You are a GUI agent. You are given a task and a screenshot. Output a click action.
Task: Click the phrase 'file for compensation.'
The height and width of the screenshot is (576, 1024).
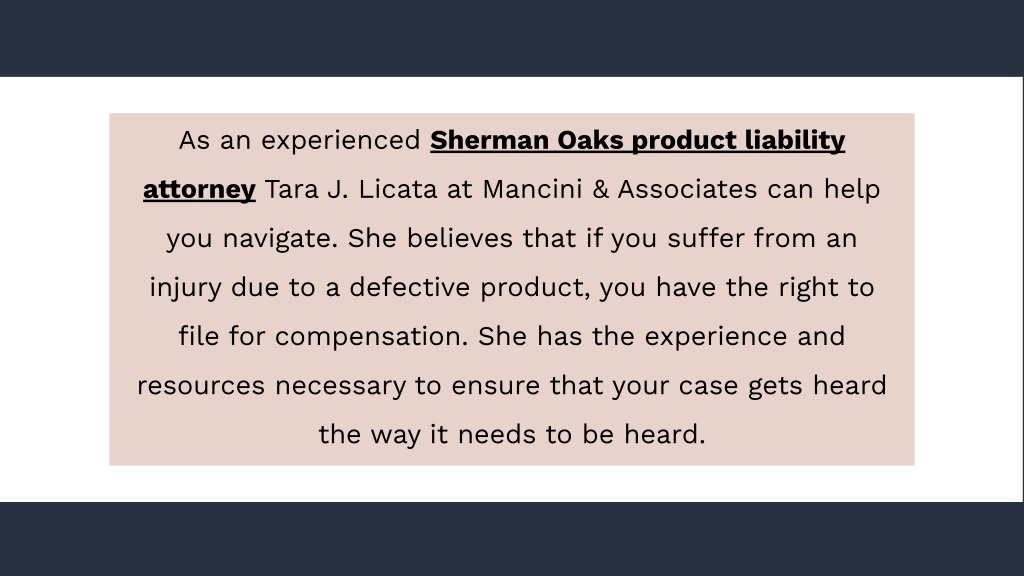click(324, 337)
